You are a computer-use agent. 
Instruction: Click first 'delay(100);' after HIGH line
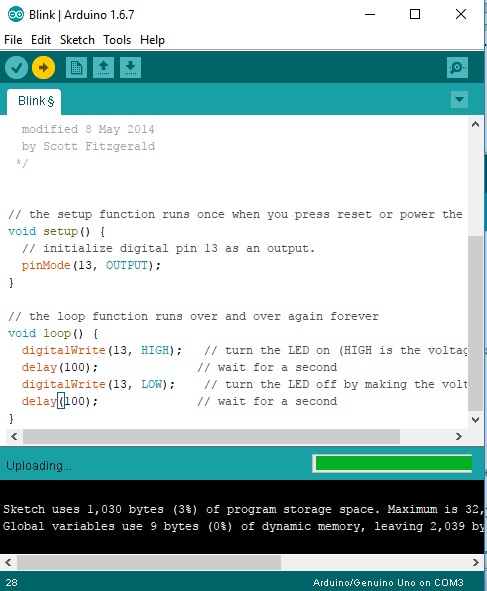tap(60, 367)
